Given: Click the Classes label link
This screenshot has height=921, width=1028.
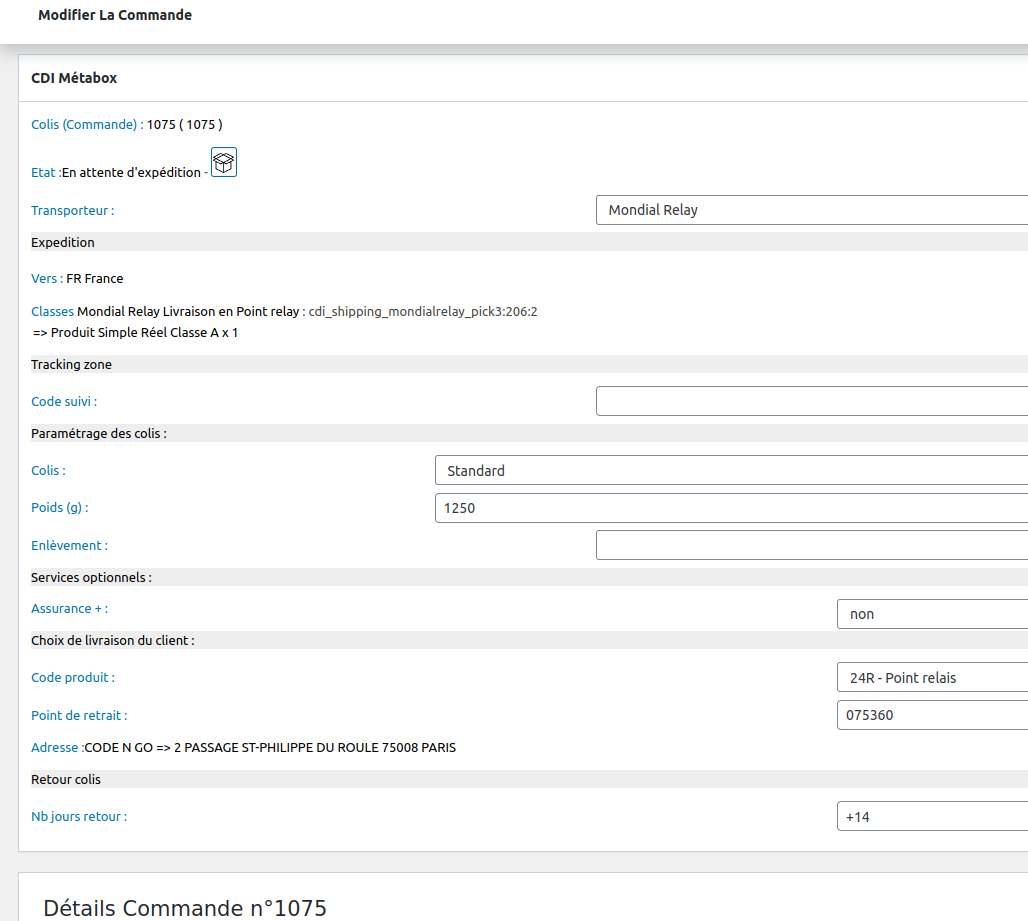Looking at the screenshot, I should [52, 312].
